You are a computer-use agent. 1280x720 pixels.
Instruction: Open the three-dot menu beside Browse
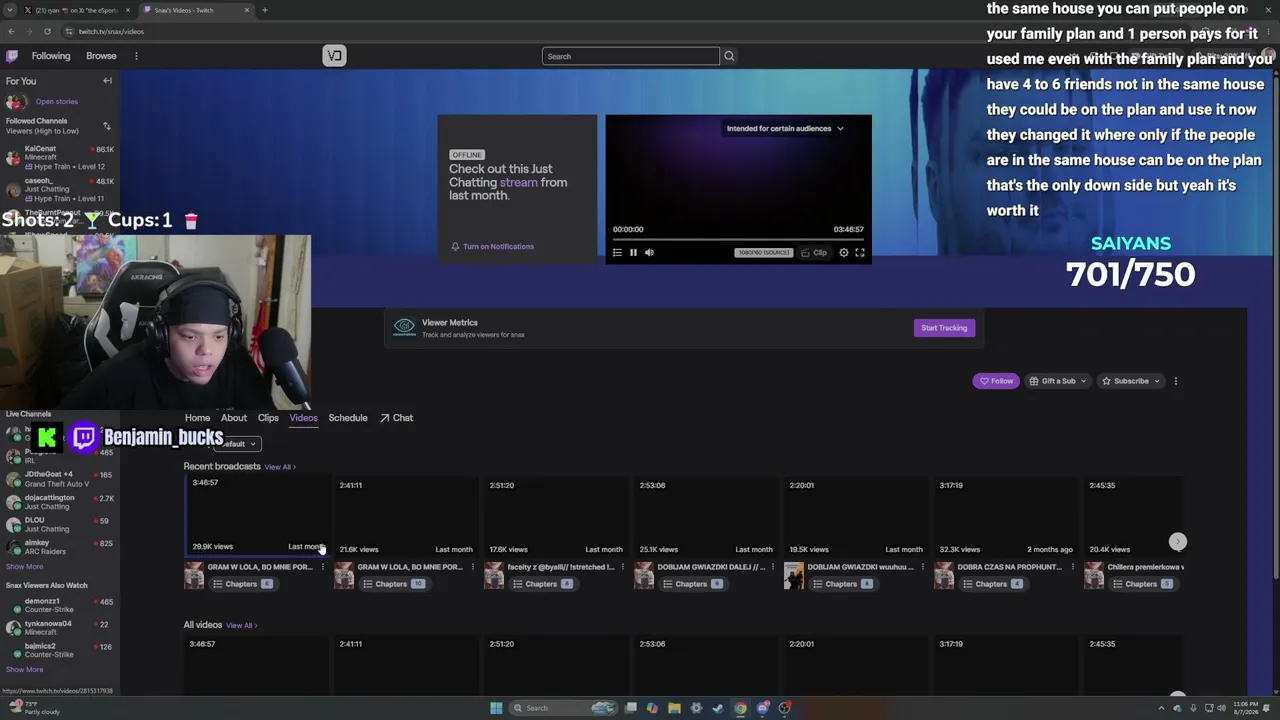click(136, 56)
